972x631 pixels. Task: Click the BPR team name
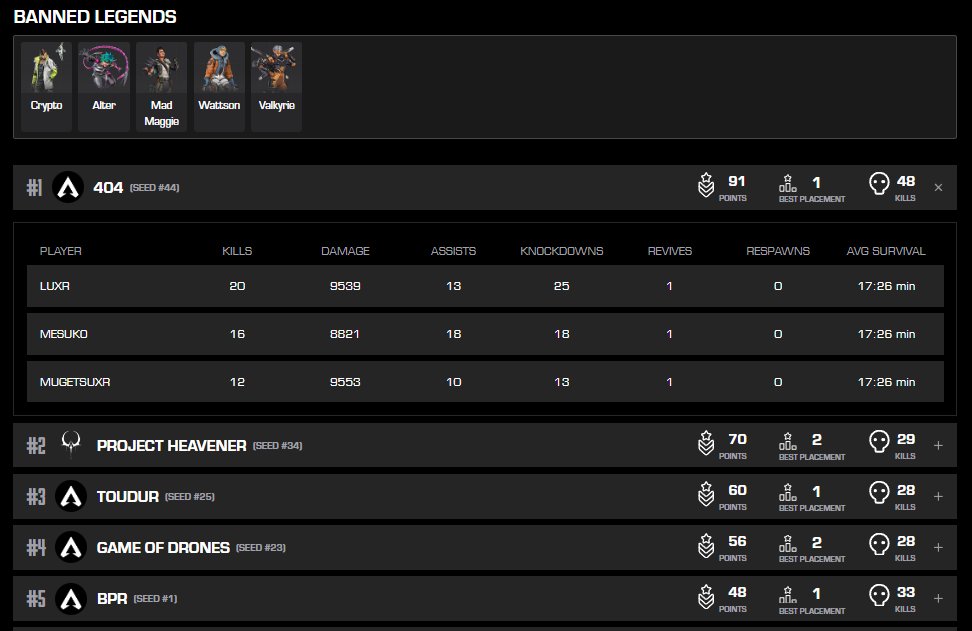[x=112, y=598]
